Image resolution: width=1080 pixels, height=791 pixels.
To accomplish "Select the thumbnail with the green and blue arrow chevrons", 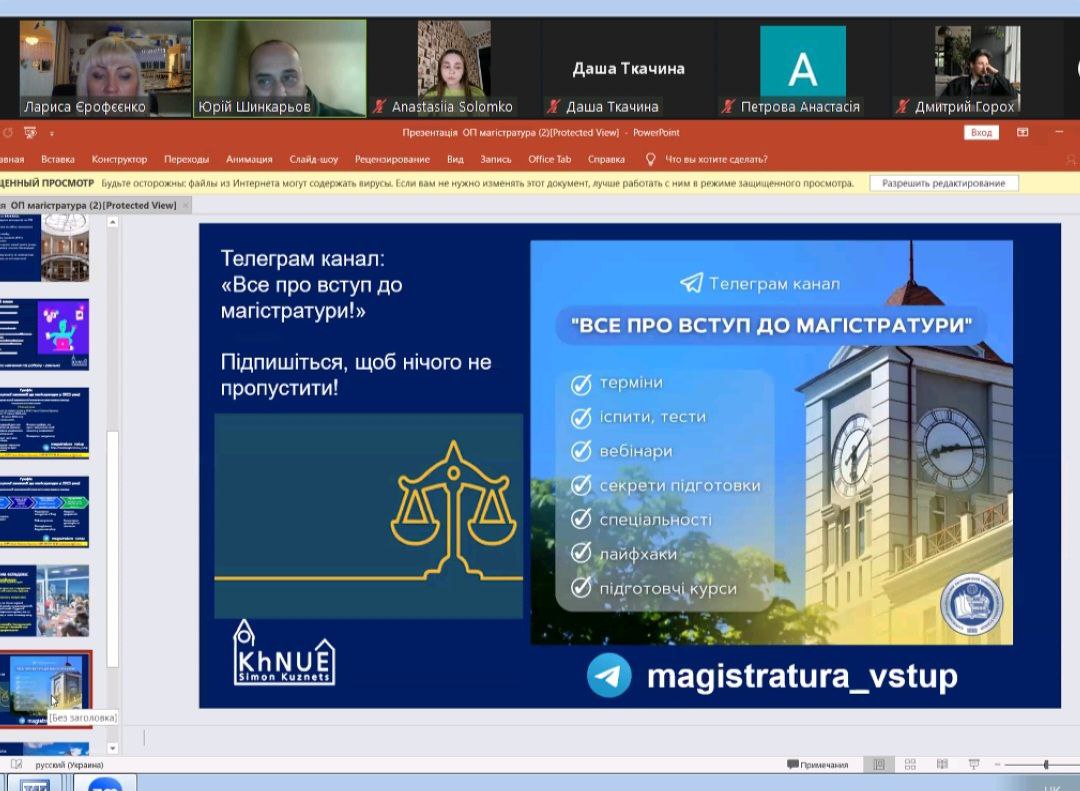I will point(45,512).
